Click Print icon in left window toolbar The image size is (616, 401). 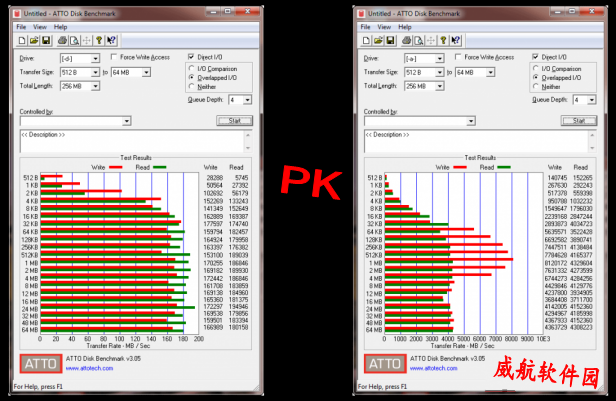pos(62,40)
